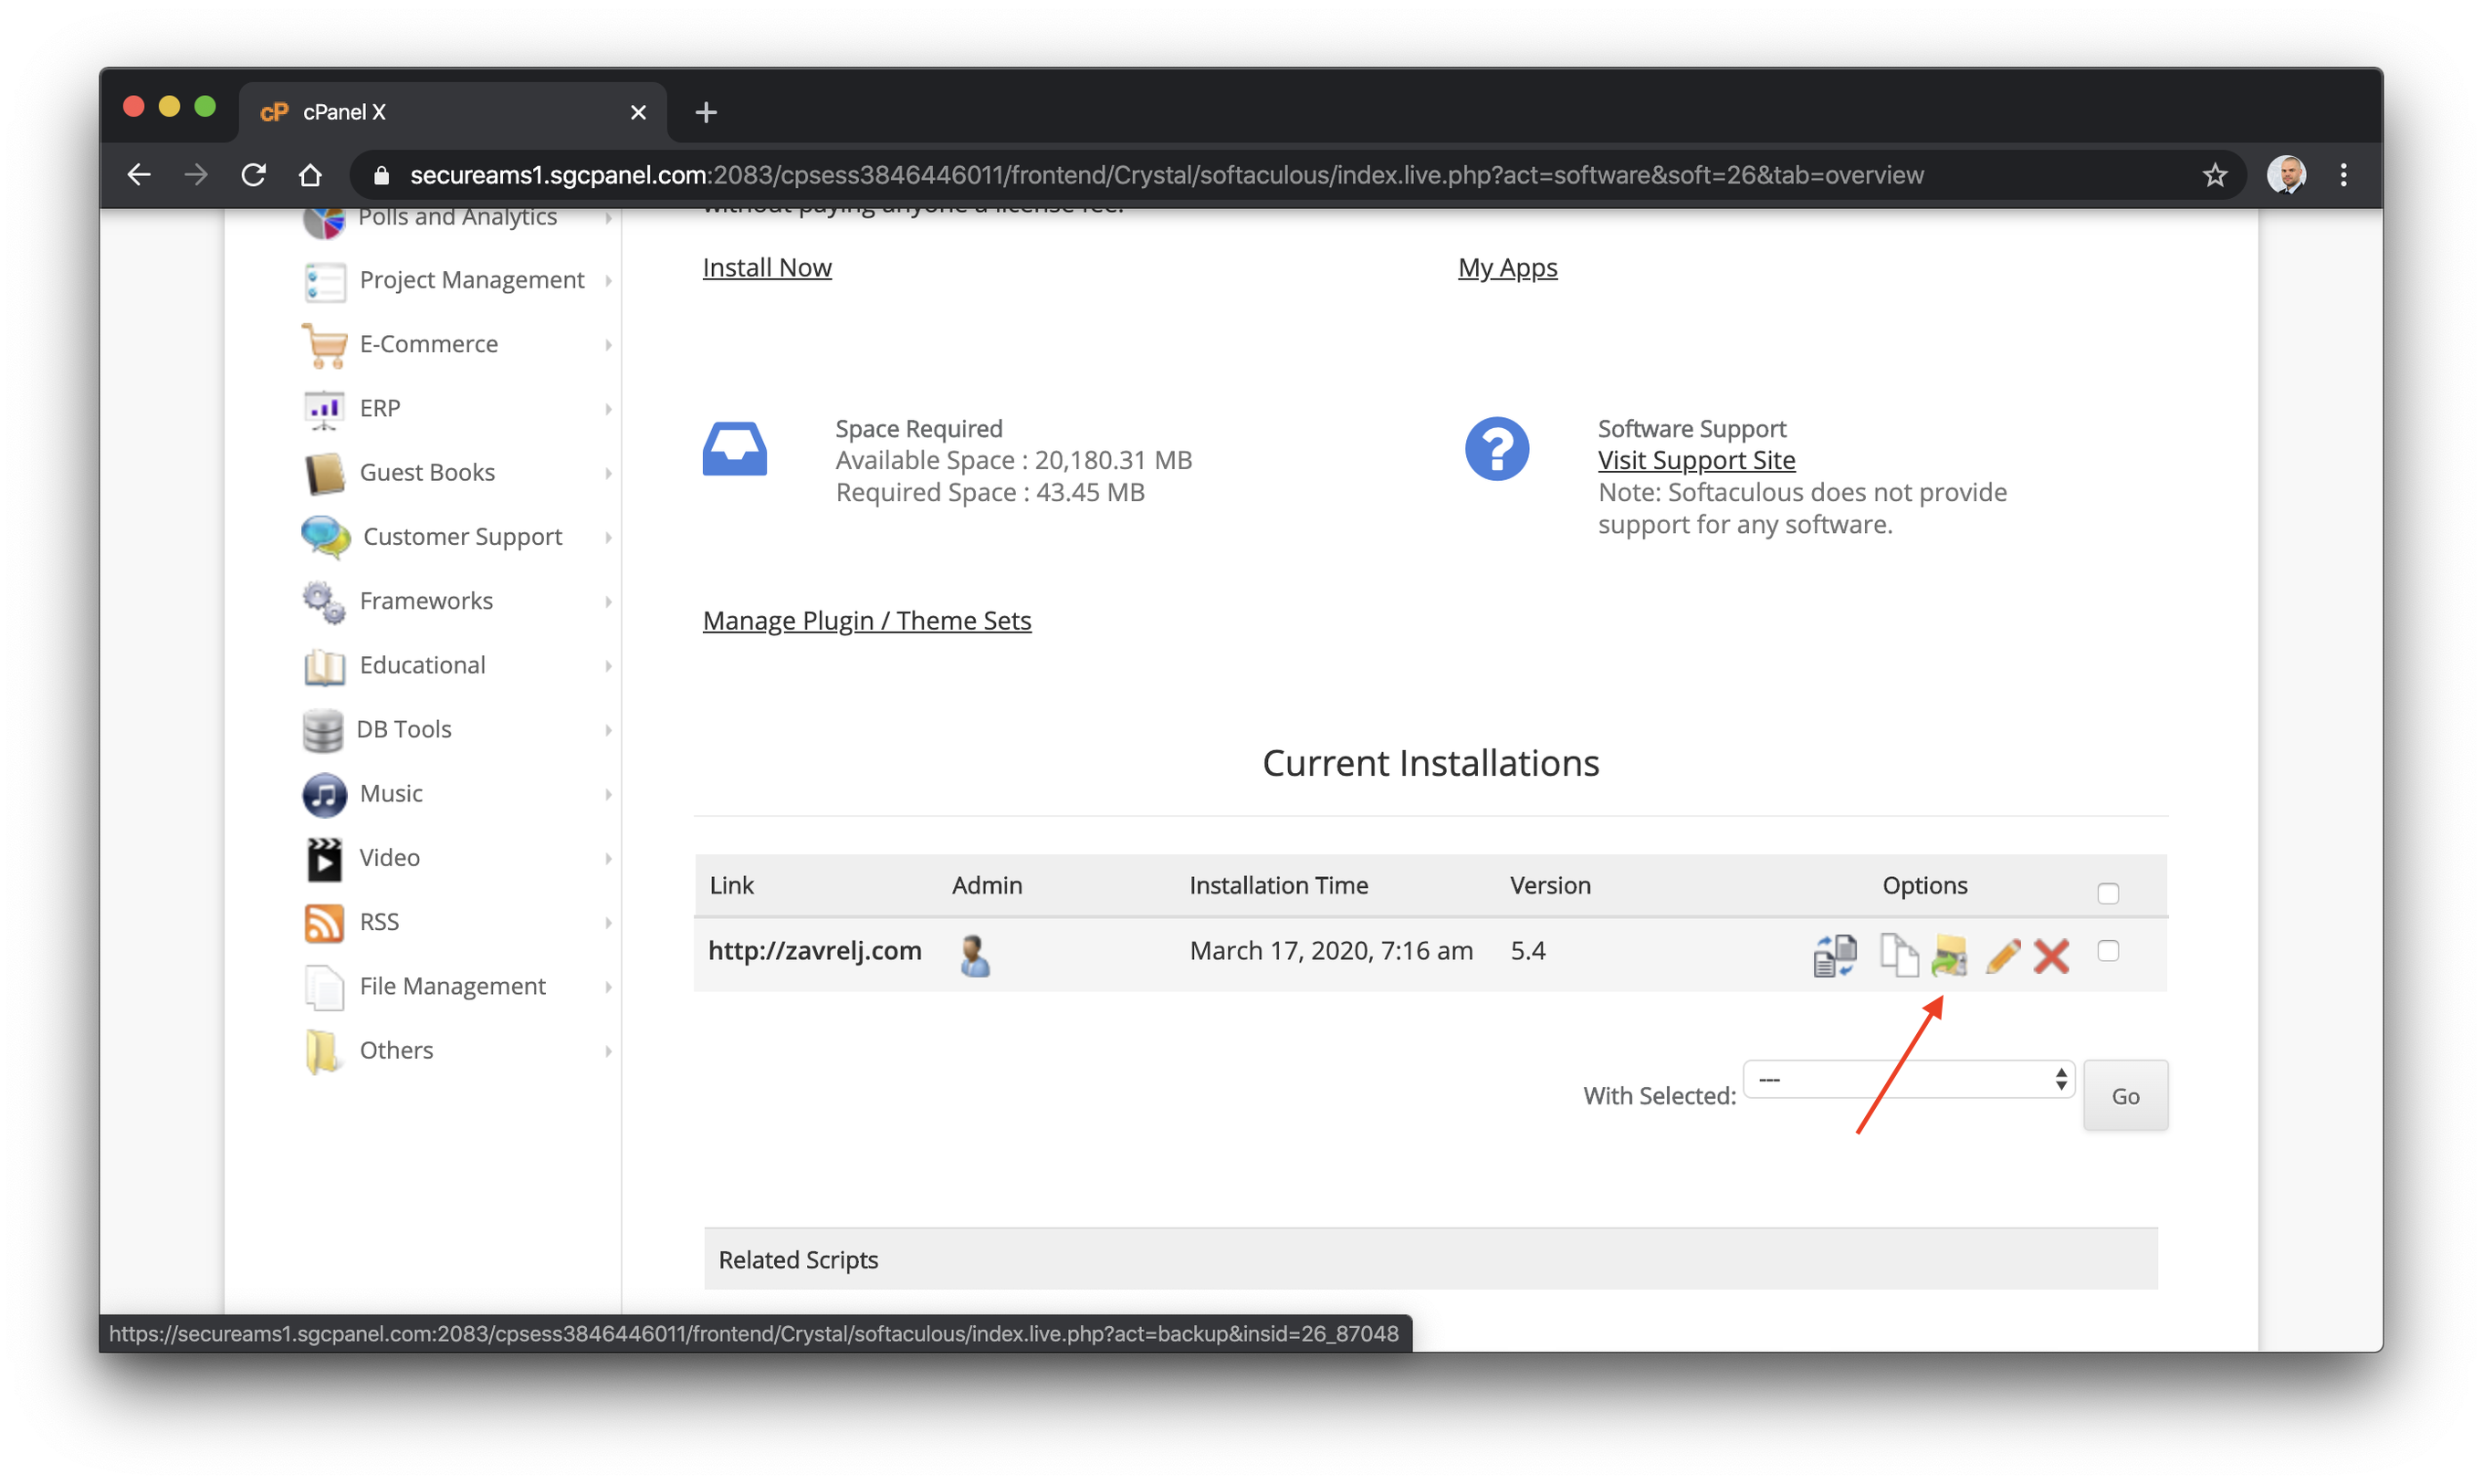Go to browser home page icon

pos(310,175)
